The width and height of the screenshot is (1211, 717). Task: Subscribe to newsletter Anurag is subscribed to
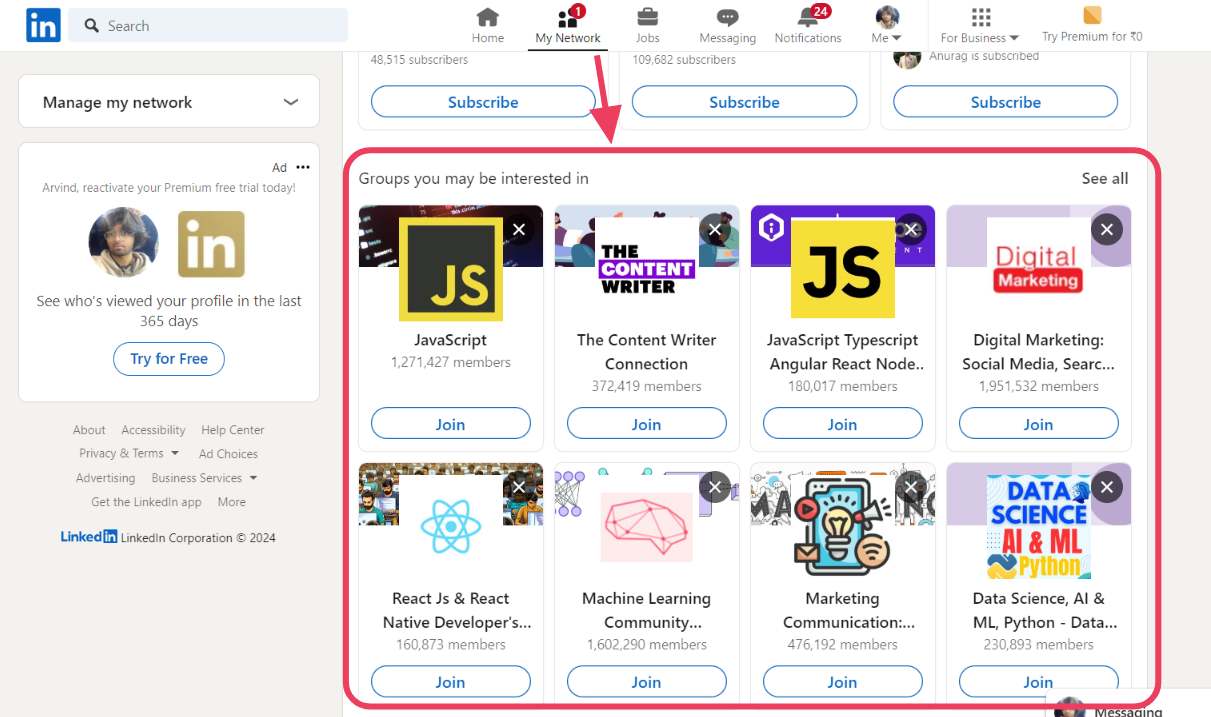[x=1005, y=102]
